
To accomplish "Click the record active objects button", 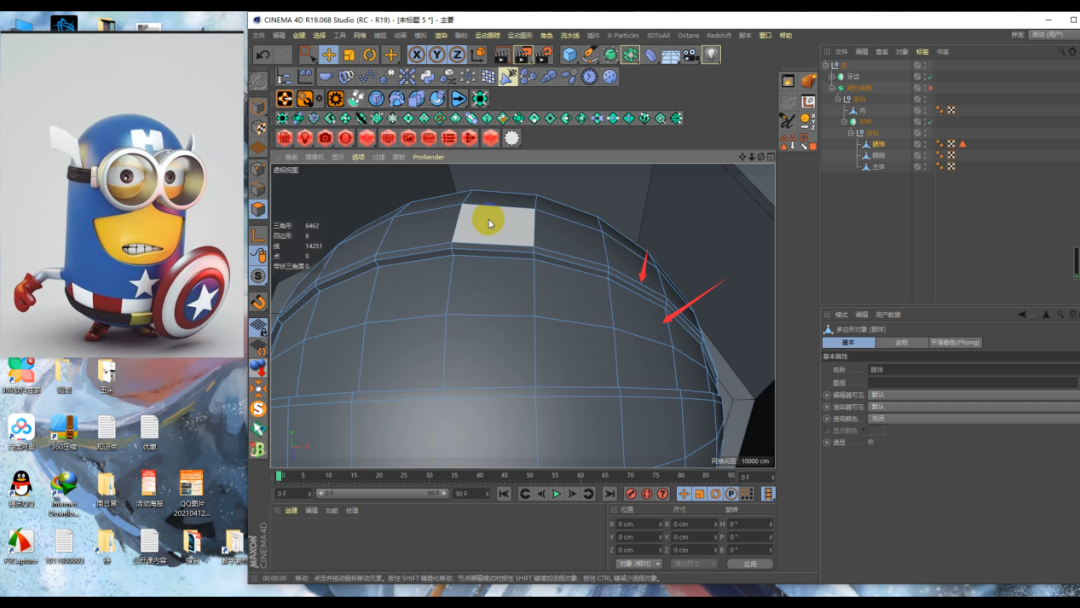I will [630, 494].
